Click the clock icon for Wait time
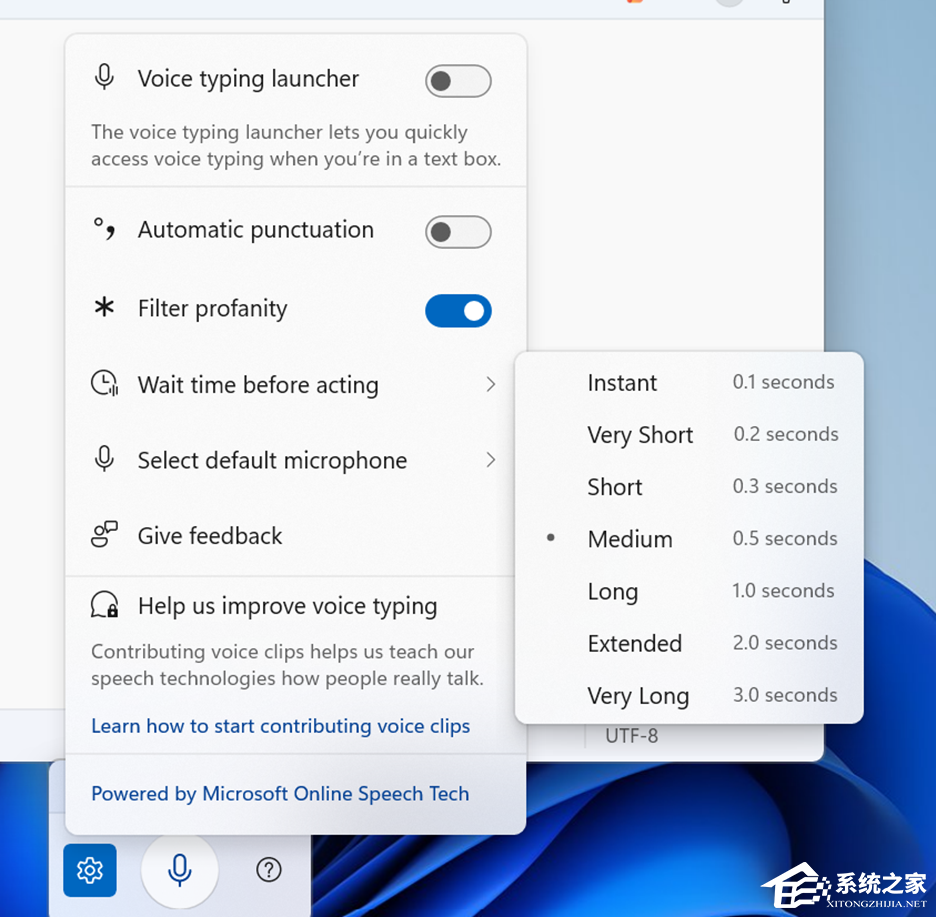Viewport: 936px width, 917px height. (104, 384)
